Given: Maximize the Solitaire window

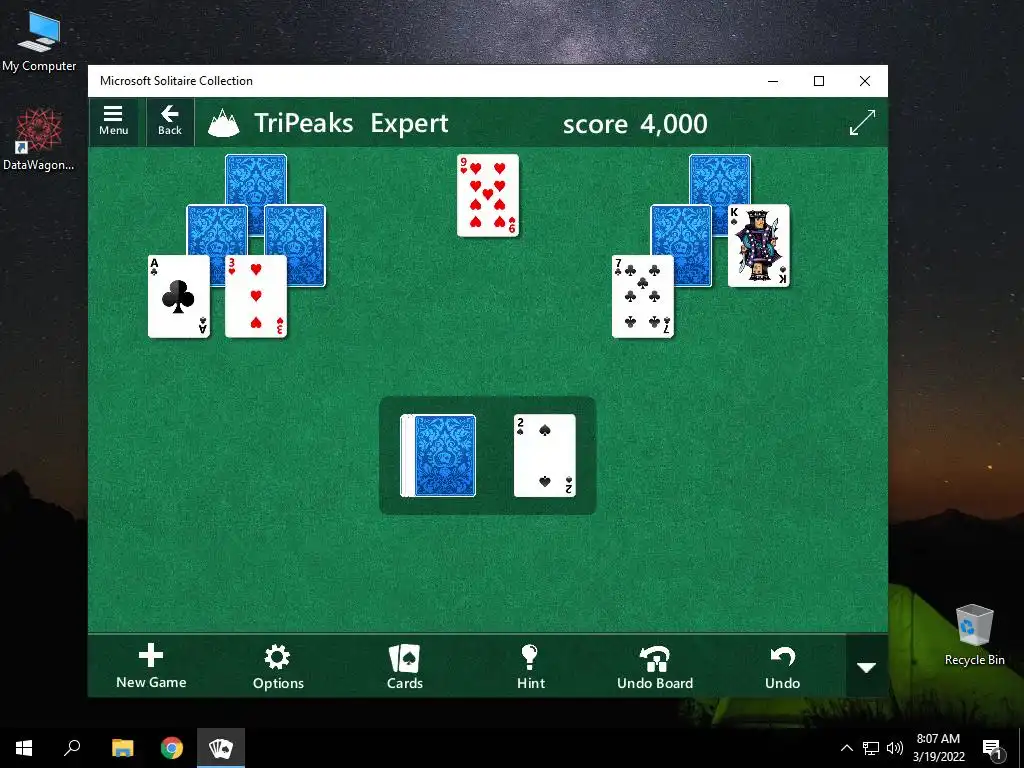Looking at the screenshot, I should [x=819, y=81].
